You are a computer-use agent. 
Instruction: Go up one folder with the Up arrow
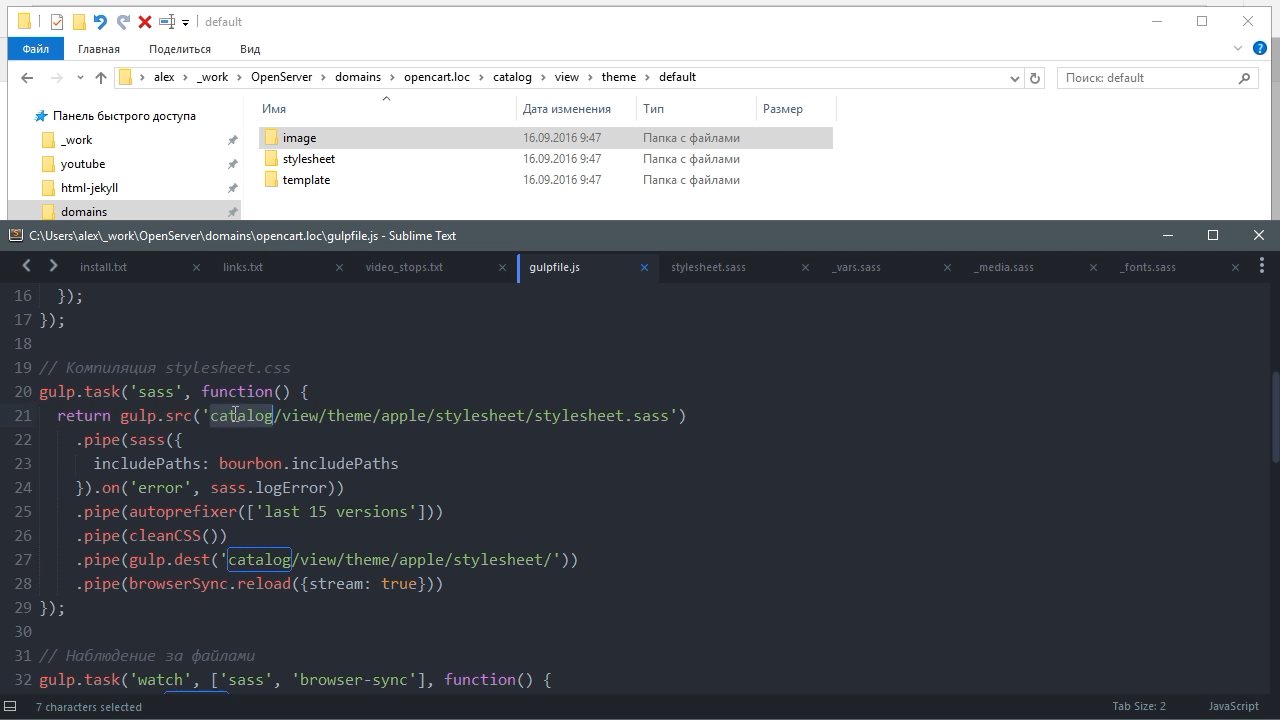[100, 78]
